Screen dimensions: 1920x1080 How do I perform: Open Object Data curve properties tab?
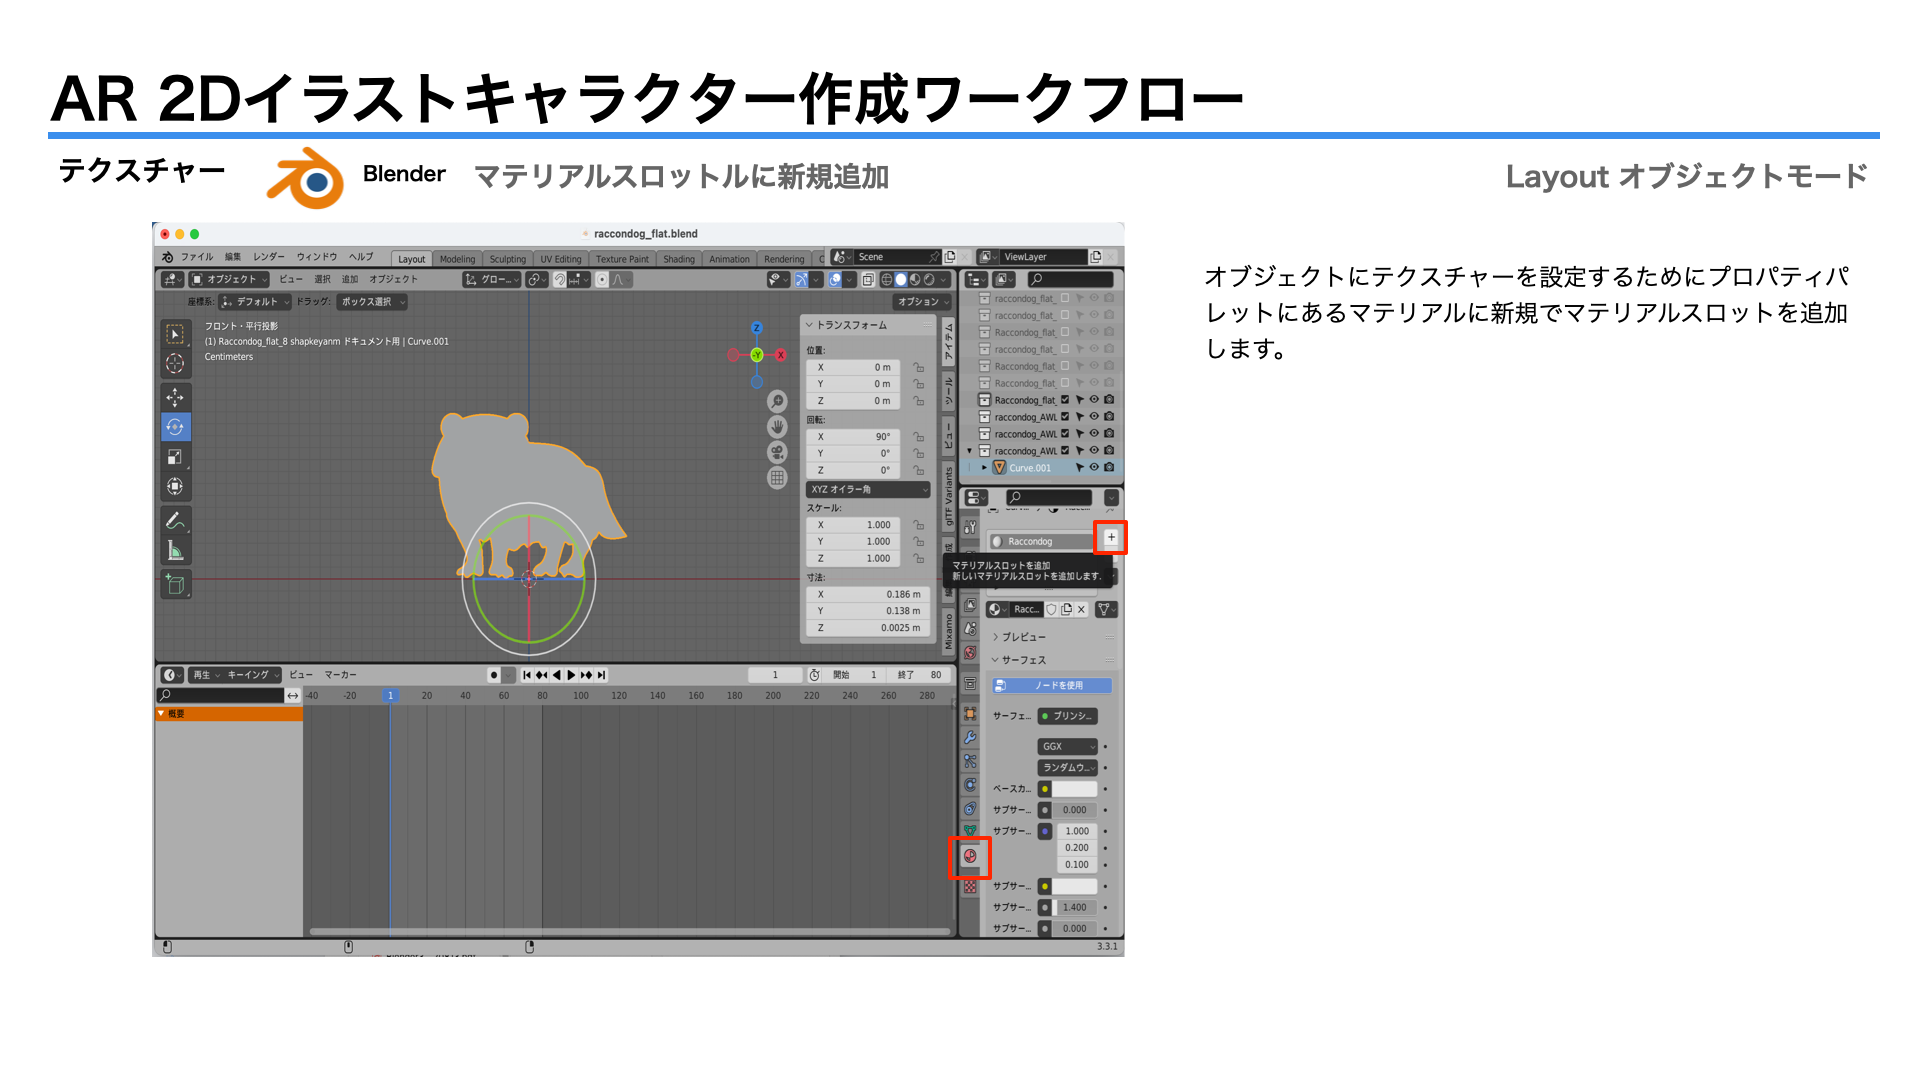coord(970,830)
